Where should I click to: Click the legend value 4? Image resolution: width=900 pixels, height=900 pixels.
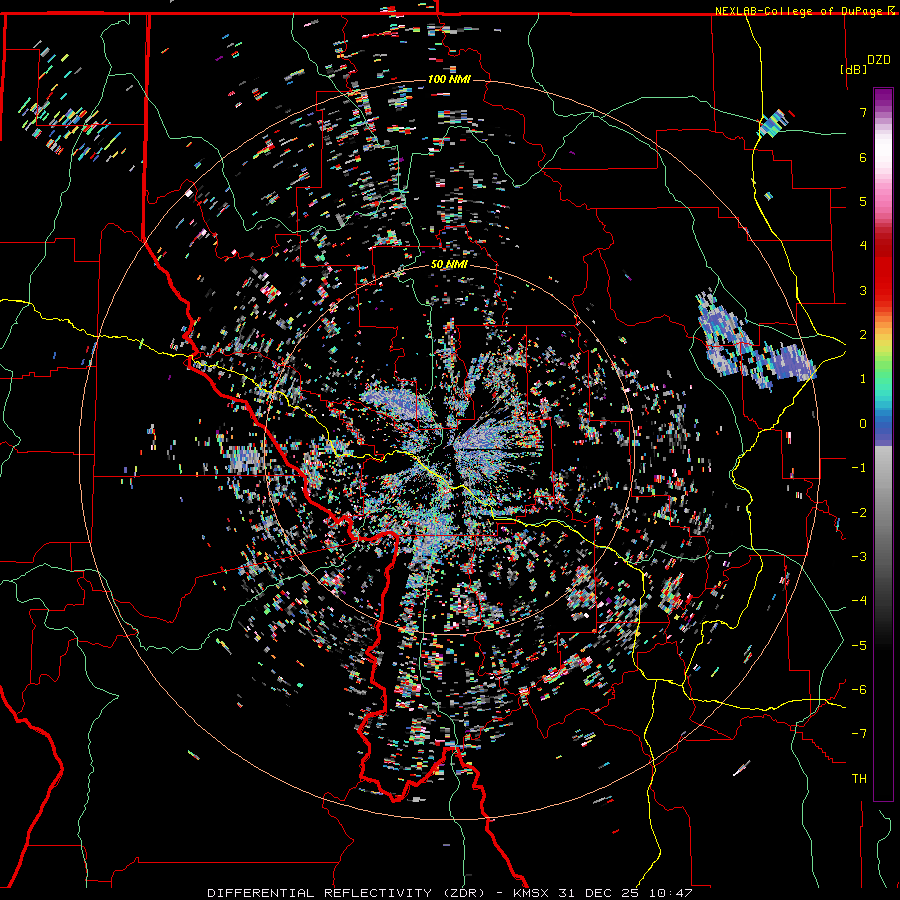coord(863,246)
